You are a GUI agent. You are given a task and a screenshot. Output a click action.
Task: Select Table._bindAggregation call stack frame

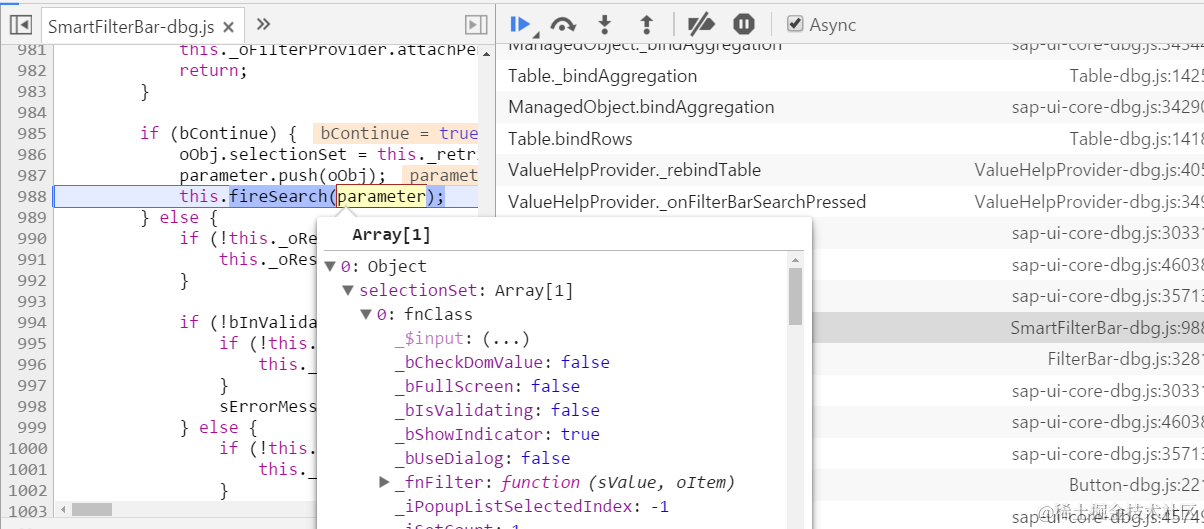602,76
